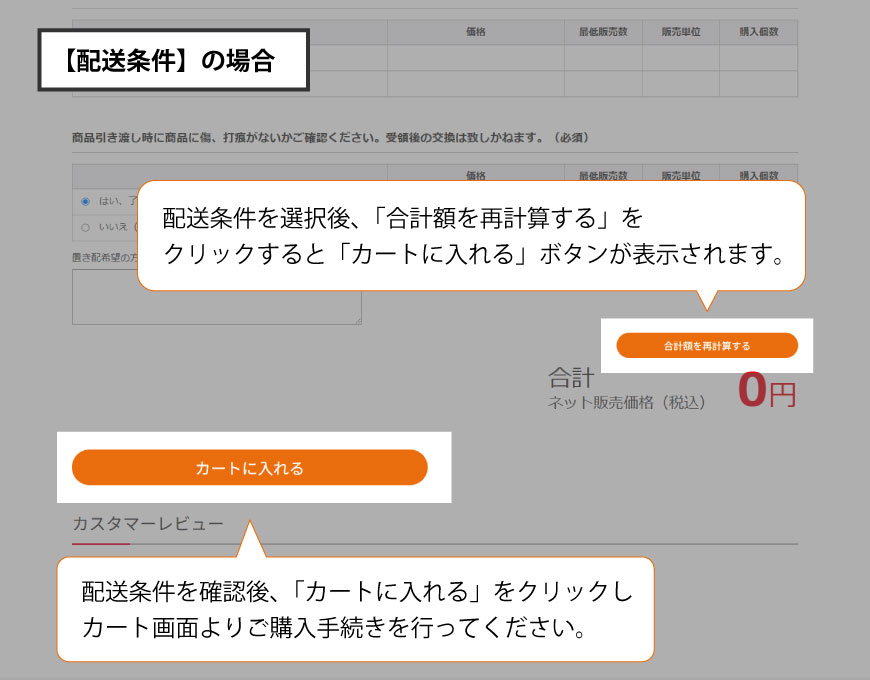
Task: Select 最低販売数 header in the lower options table
Action: click(x=603, y=175)
